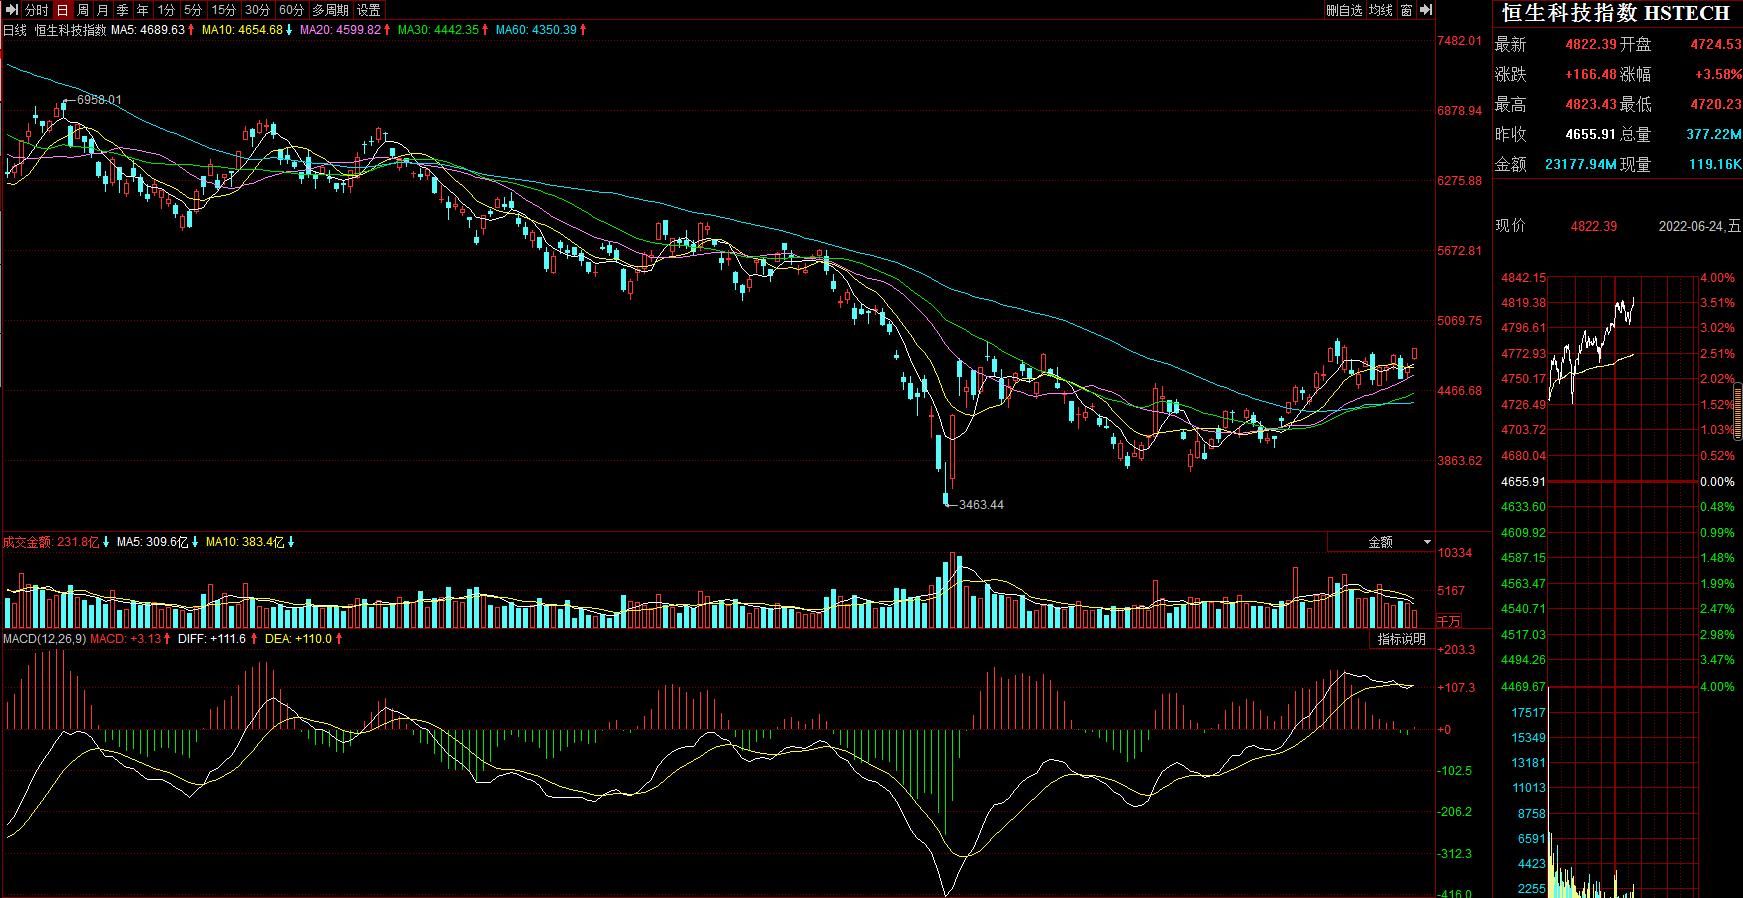This screenshot has height=898, width=1743.
Task: Click the 最新 price value 4822.39
Action: 1591,45
